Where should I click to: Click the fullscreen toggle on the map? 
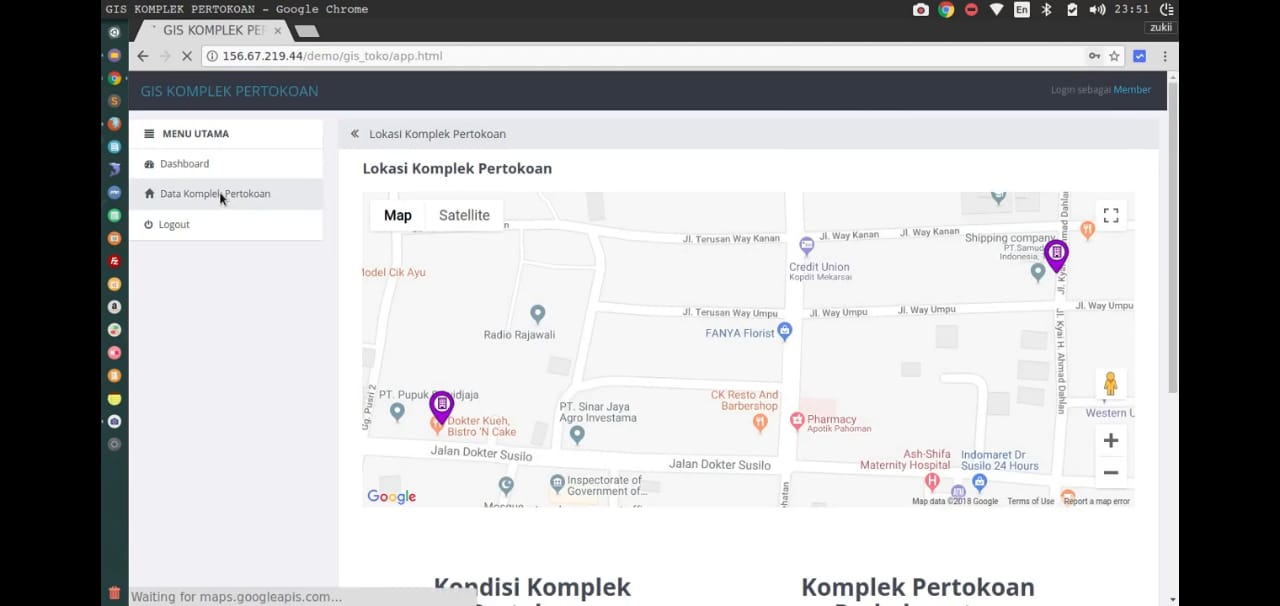point(1110,215)
